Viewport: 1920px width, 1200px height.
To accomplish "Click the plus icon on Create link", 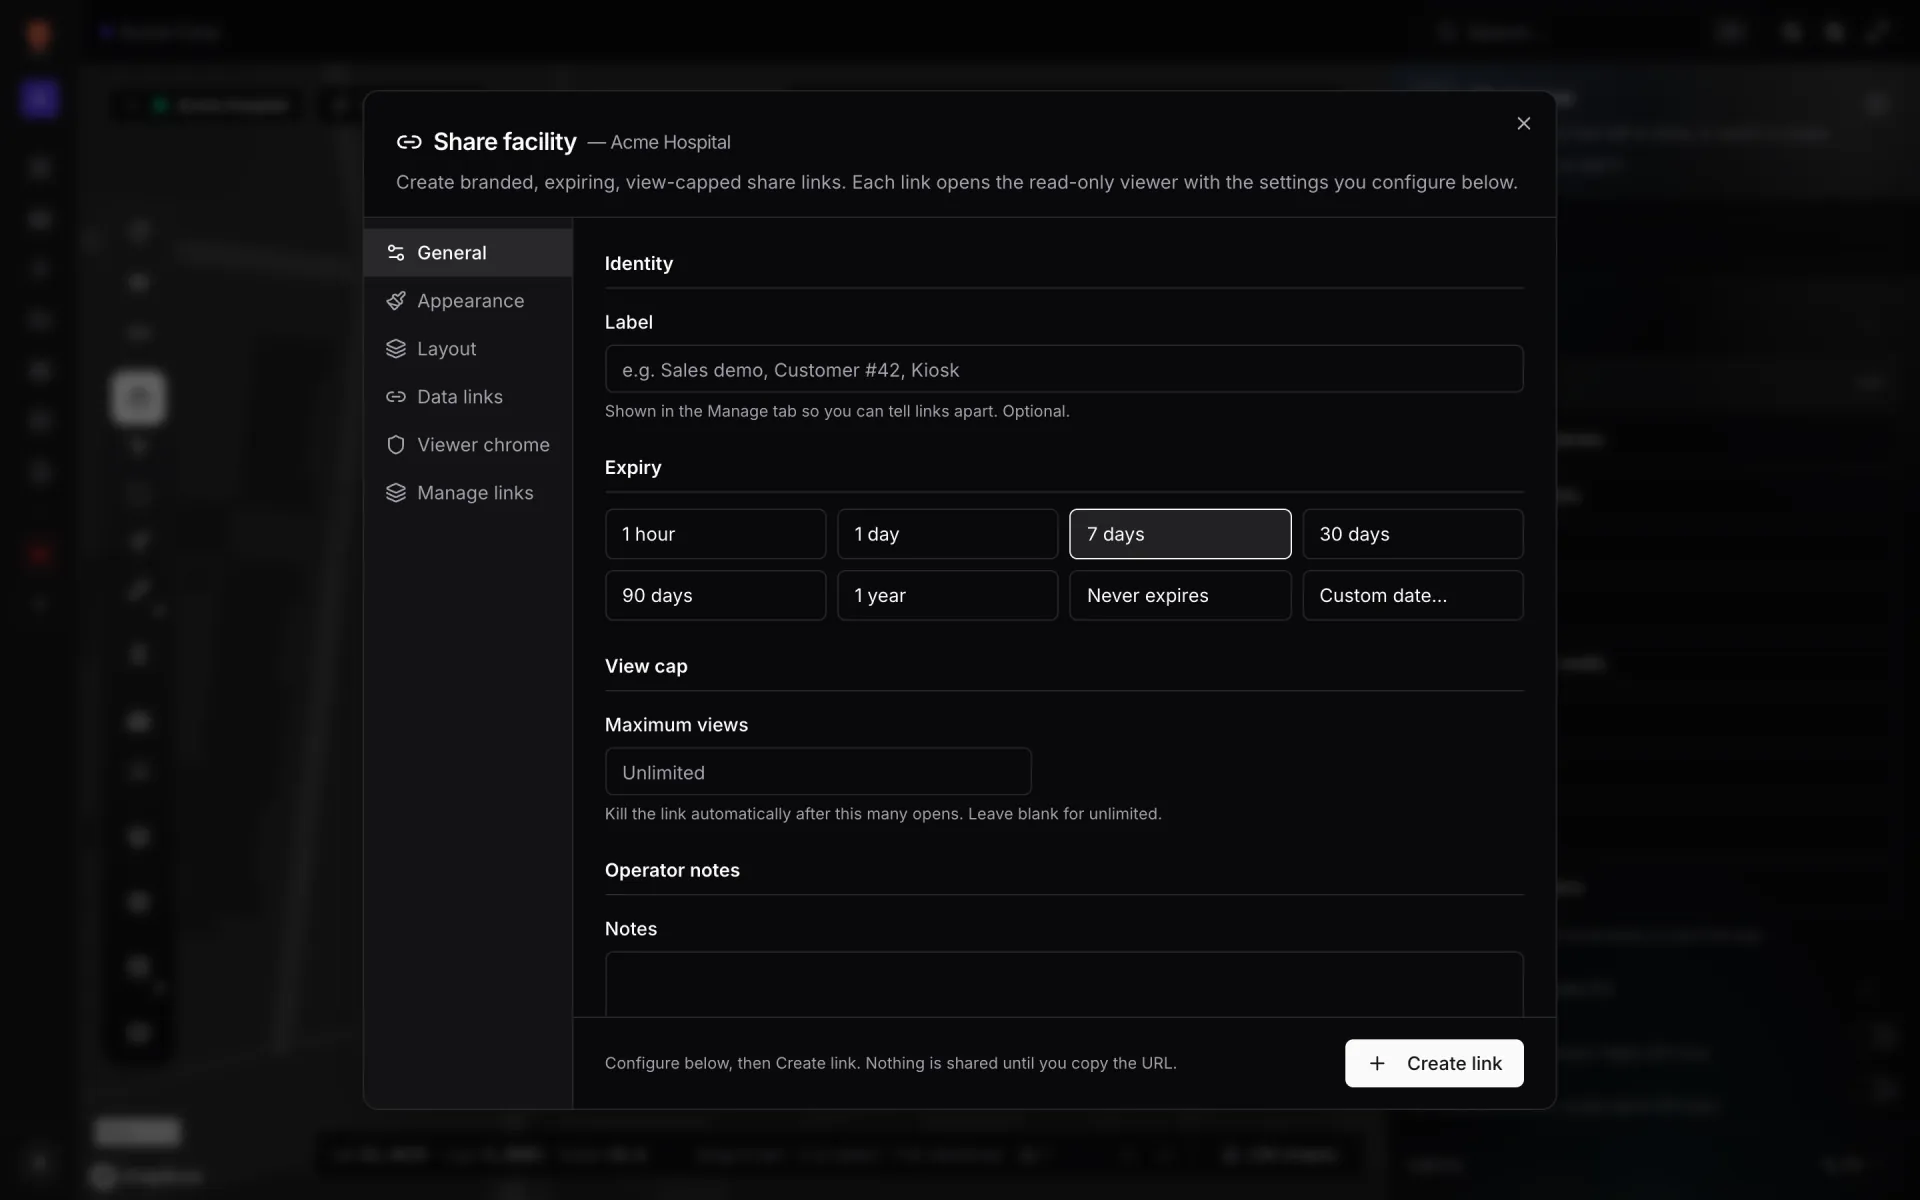I will [x=1377, y=1063].
